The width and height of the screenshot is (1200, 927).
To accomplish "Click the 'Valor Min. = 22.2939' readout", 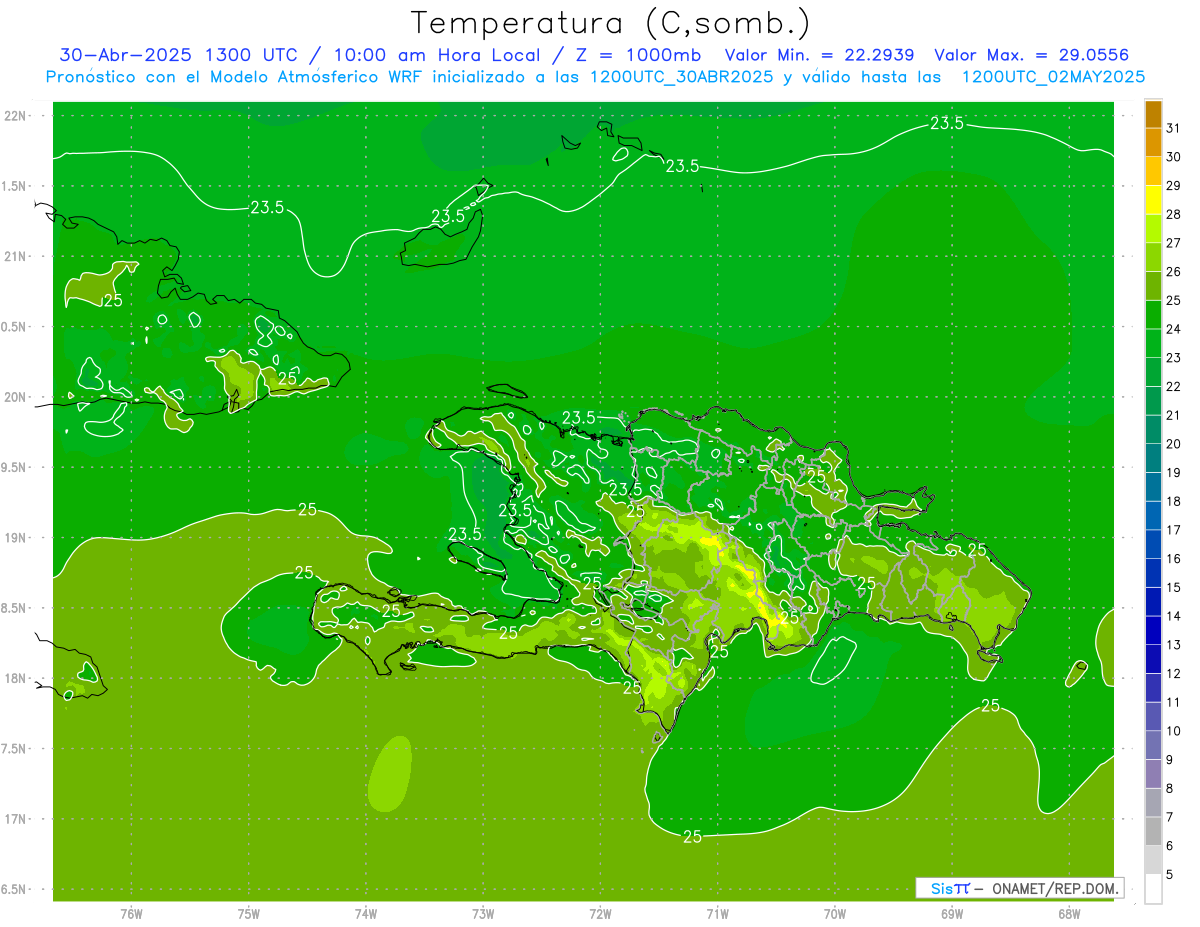I will (x=819, y=55).
